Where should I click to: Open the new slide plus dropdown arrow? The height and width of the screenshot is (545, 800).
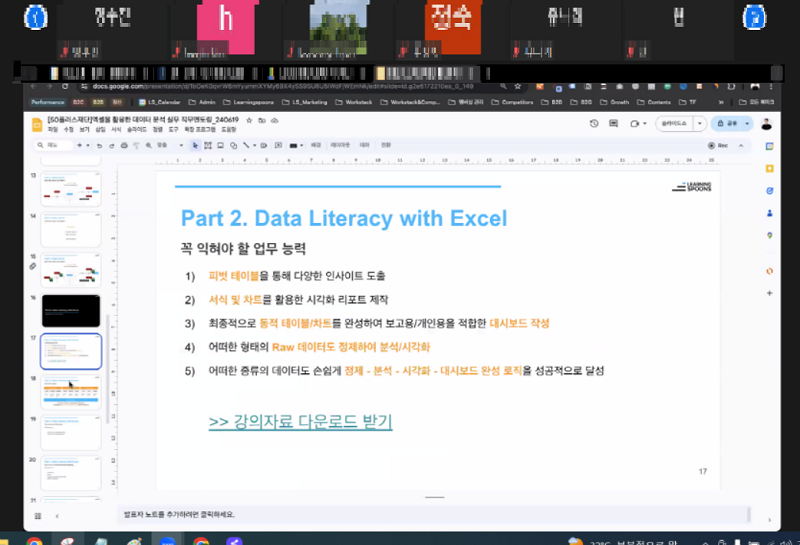click(88, 145)
